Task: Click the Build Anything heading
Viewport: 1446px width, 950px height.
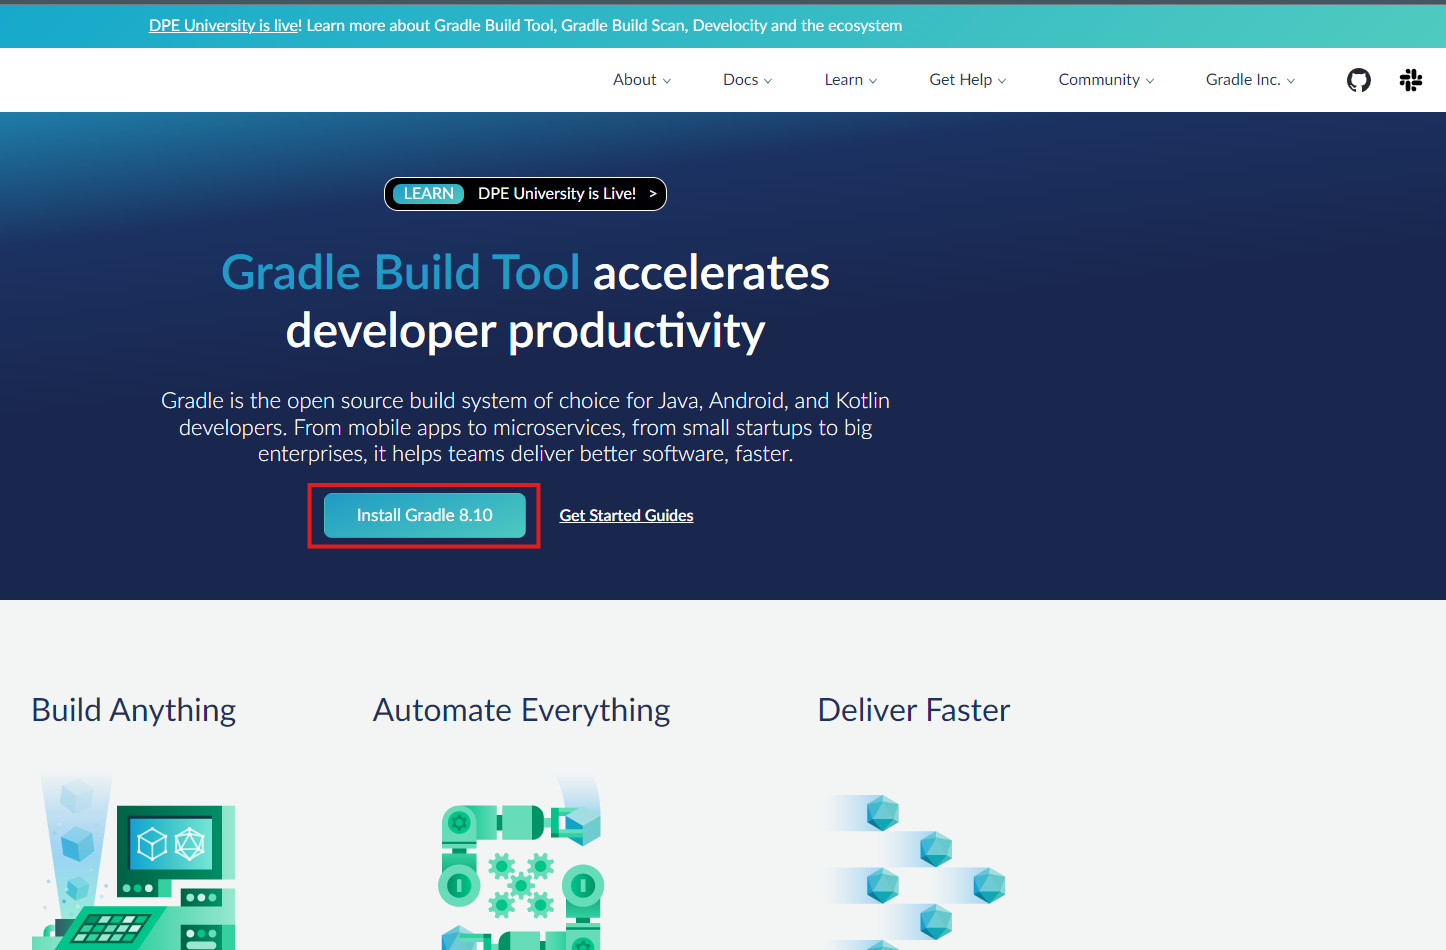Action: pyautogui.click(x=134, y=710)
